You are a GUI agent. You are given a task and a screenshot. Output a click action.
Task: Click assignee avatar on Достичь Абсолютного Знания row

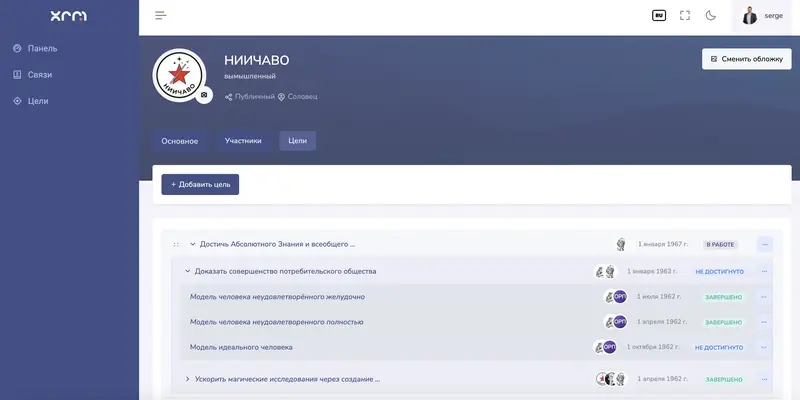click(620, 244)
